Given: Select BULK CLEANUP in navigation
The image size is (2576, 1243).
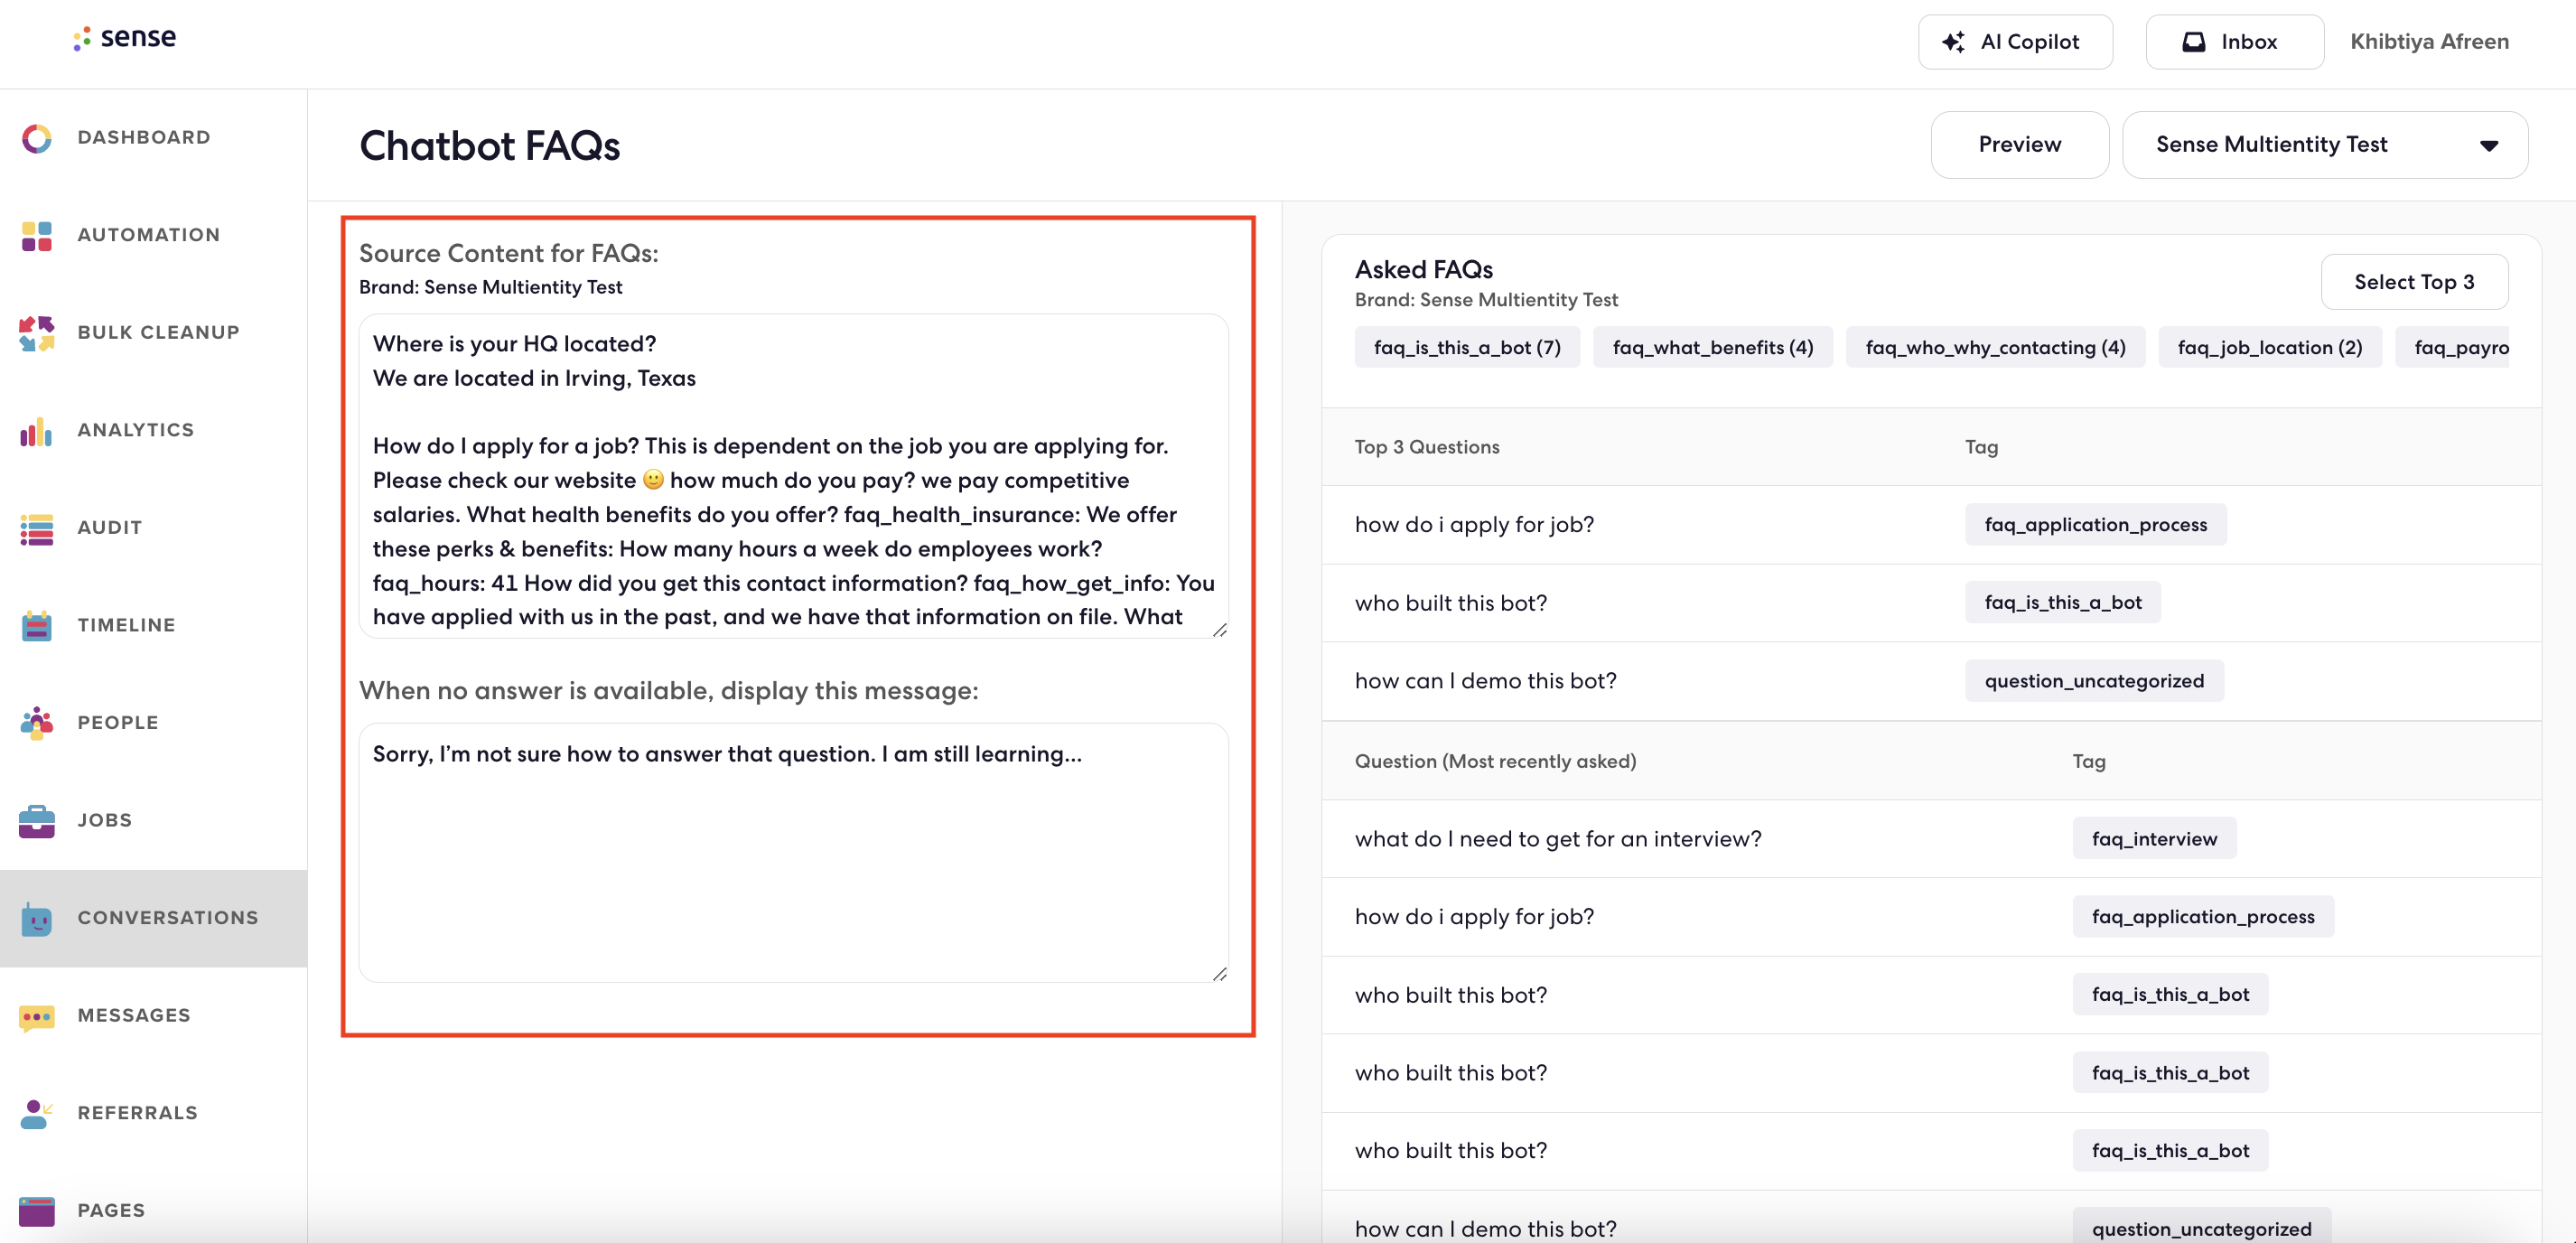Looking at the screenshot, I should coord(159,333).
